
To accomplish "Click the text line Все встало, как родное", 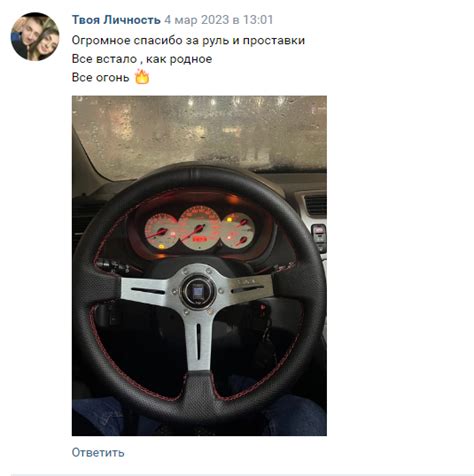I will coord(142,59).
